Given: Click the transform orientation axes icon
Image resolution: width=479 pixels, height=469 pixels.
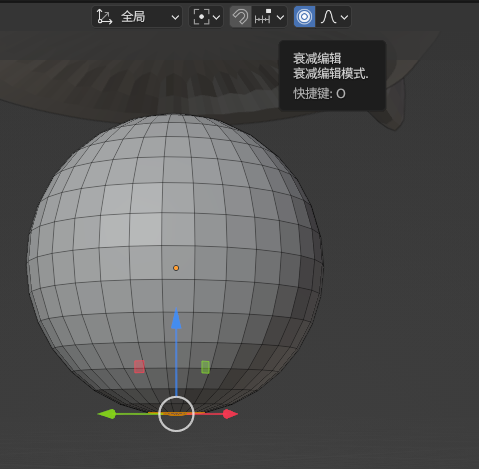Looking at the screenshot, I should coord(104,17).
